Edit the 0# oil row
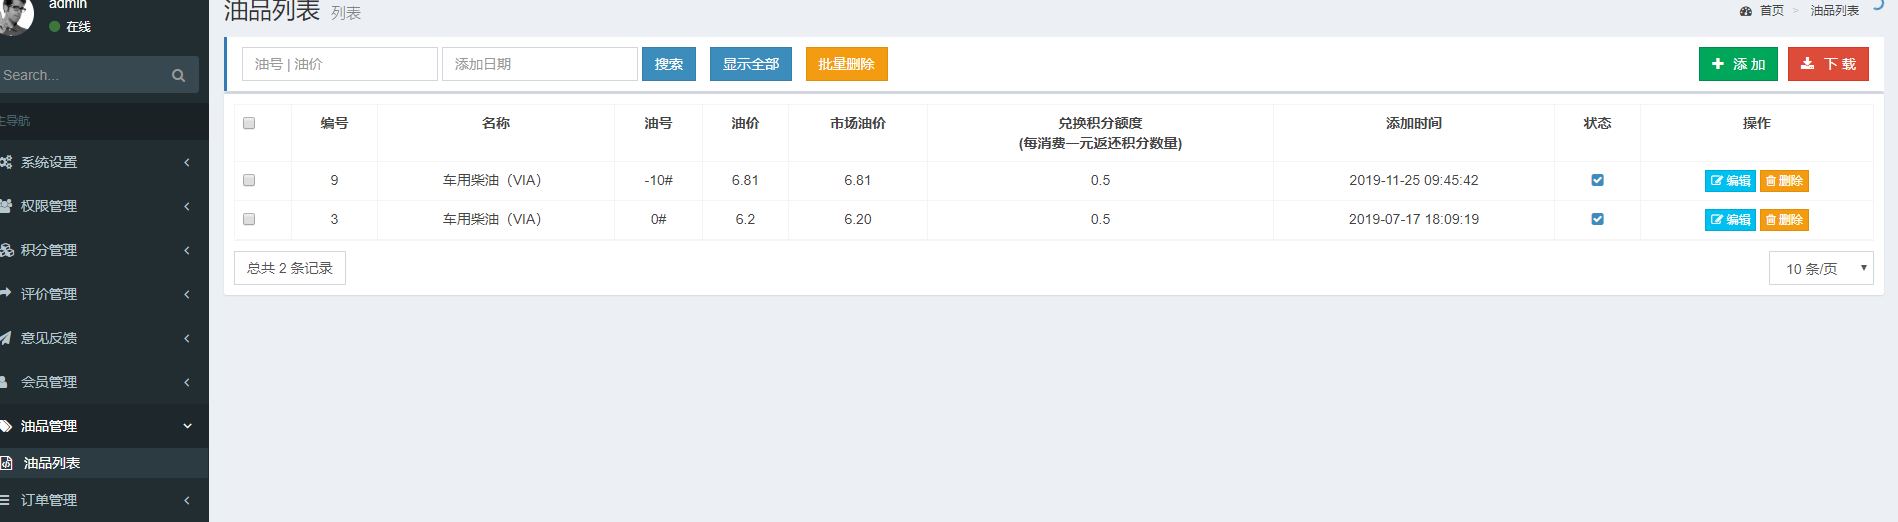 tap(1730, 220)
